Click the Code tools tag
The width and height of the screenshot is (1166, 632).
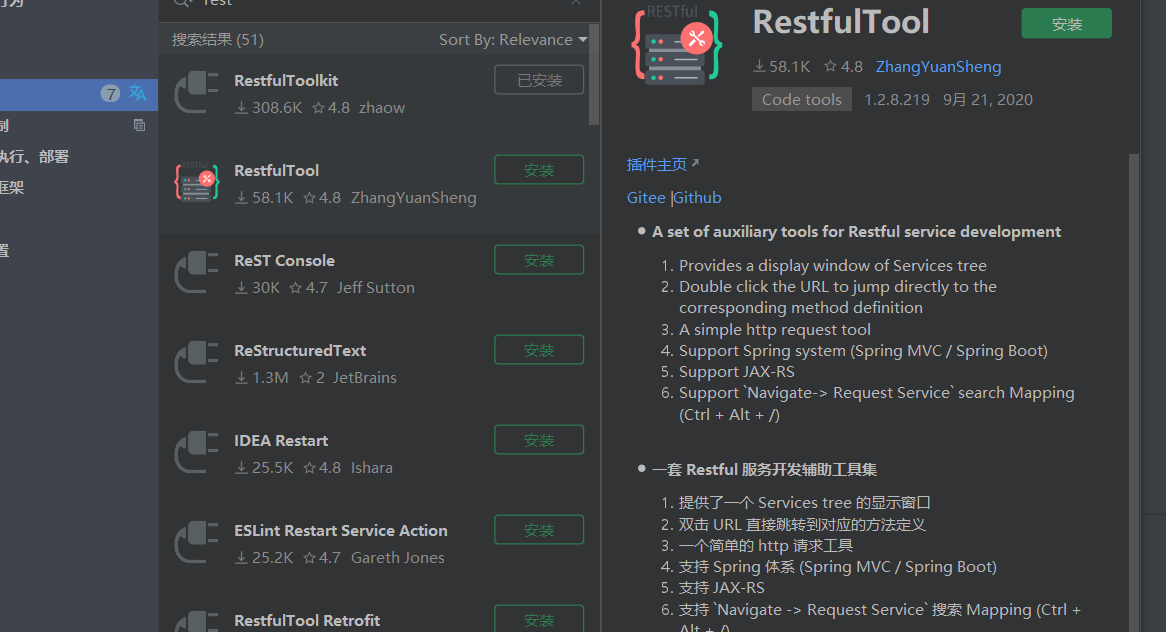click(802, 100)
